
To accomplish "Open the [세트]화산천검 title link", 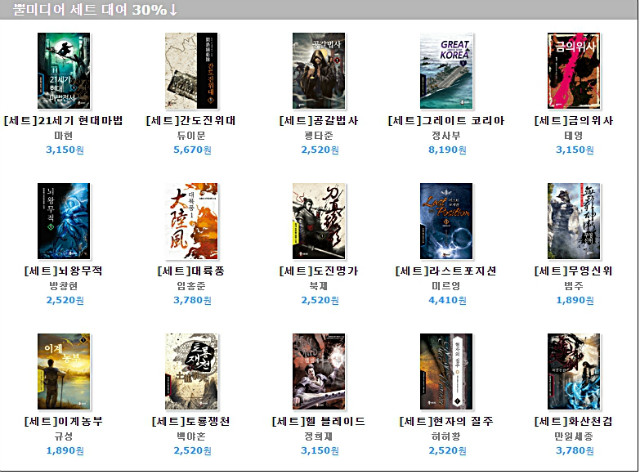I will tap(573, 421).
